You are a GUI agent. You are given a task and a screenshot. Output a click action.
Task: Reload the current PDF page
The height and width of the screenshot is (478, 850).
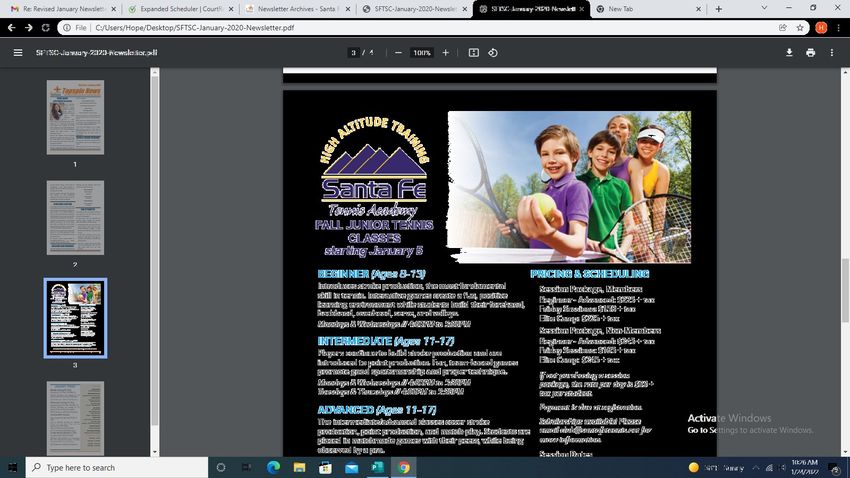pyautogui.click(x=46, y=28)
